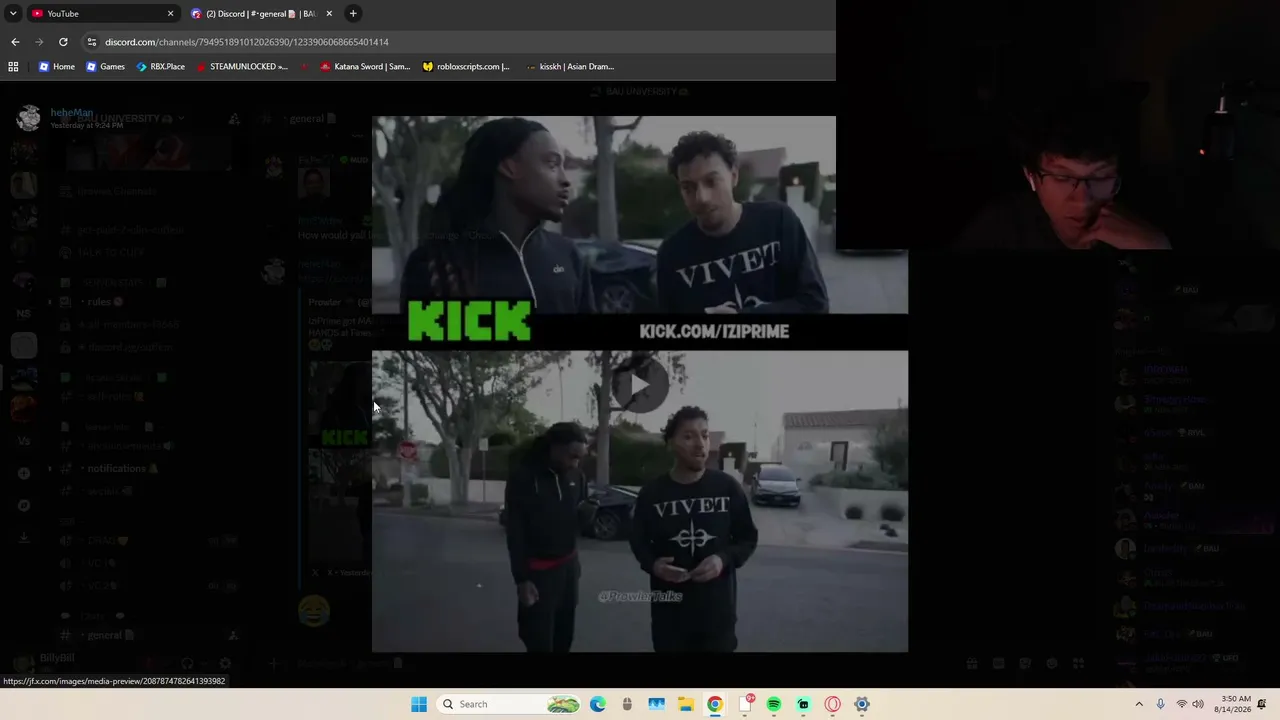Open a new browser tab
The height and width of the screenshot is (720, 1280).
coord(353,13)
